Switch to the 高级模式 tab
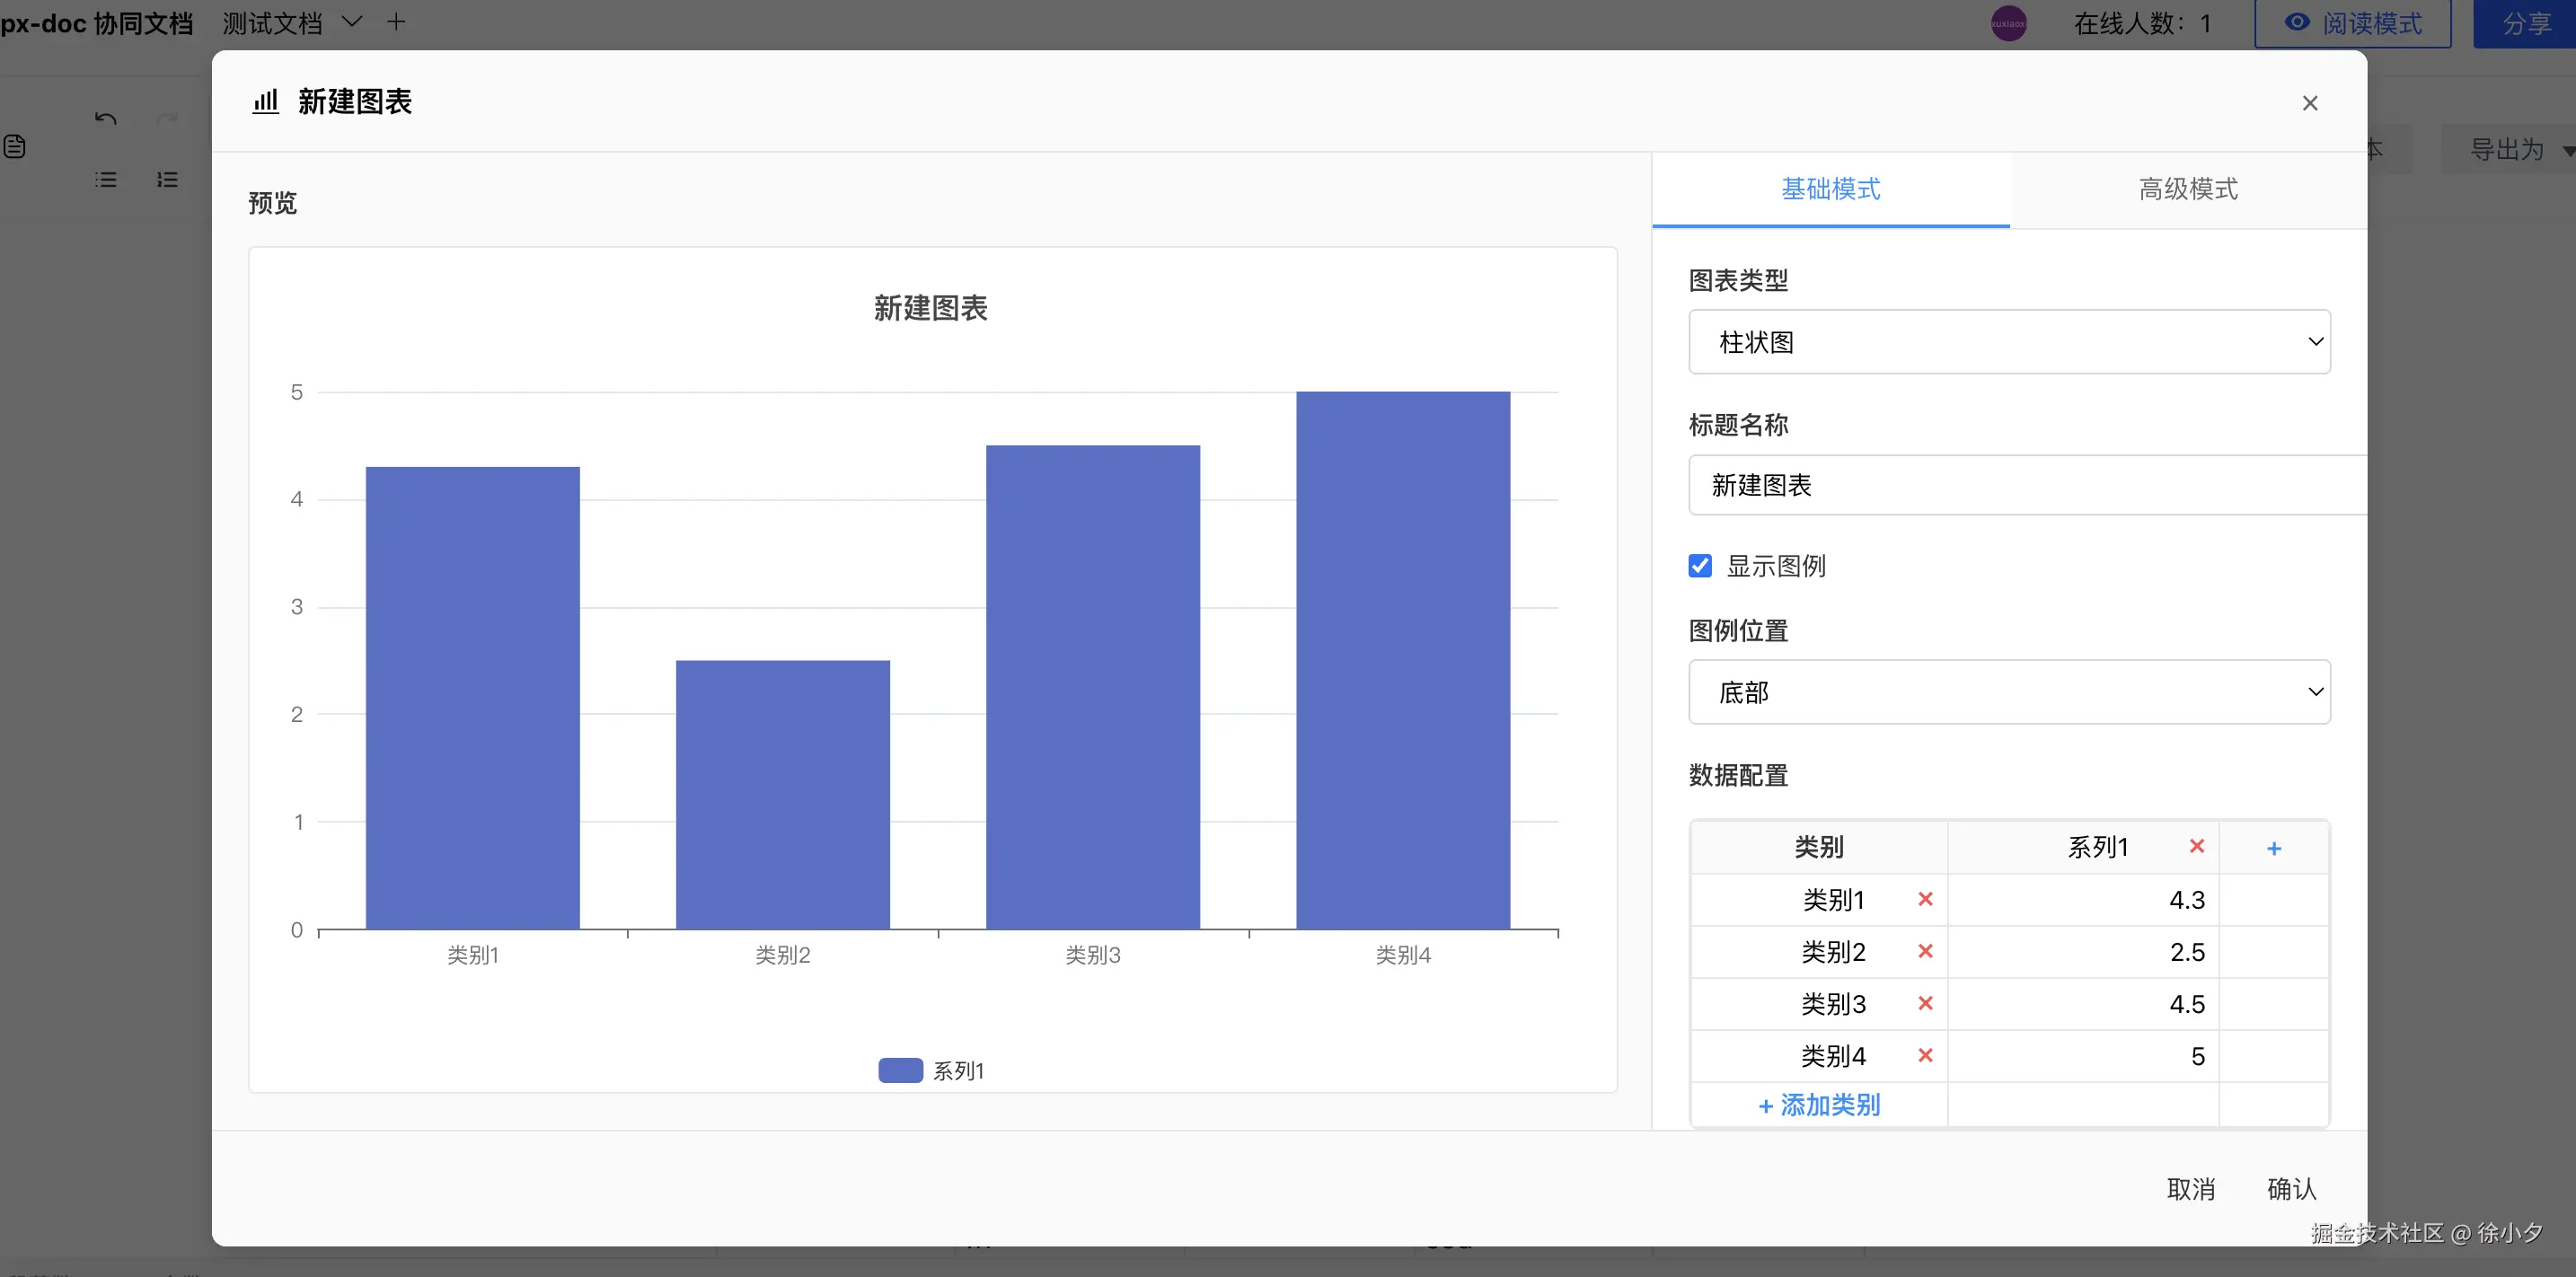2576x1277 pixels. 2187,189
